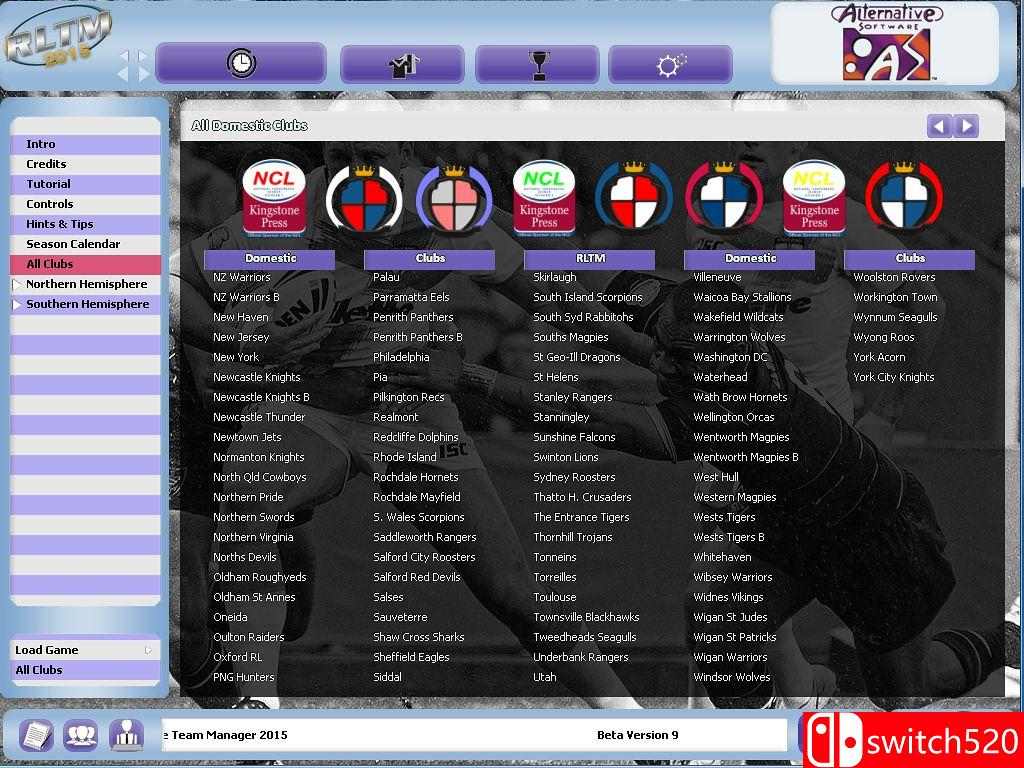This screenshot has height=768, width=1024.
Task: Click the document notes icon at bottom
Action: click(36, 735)
